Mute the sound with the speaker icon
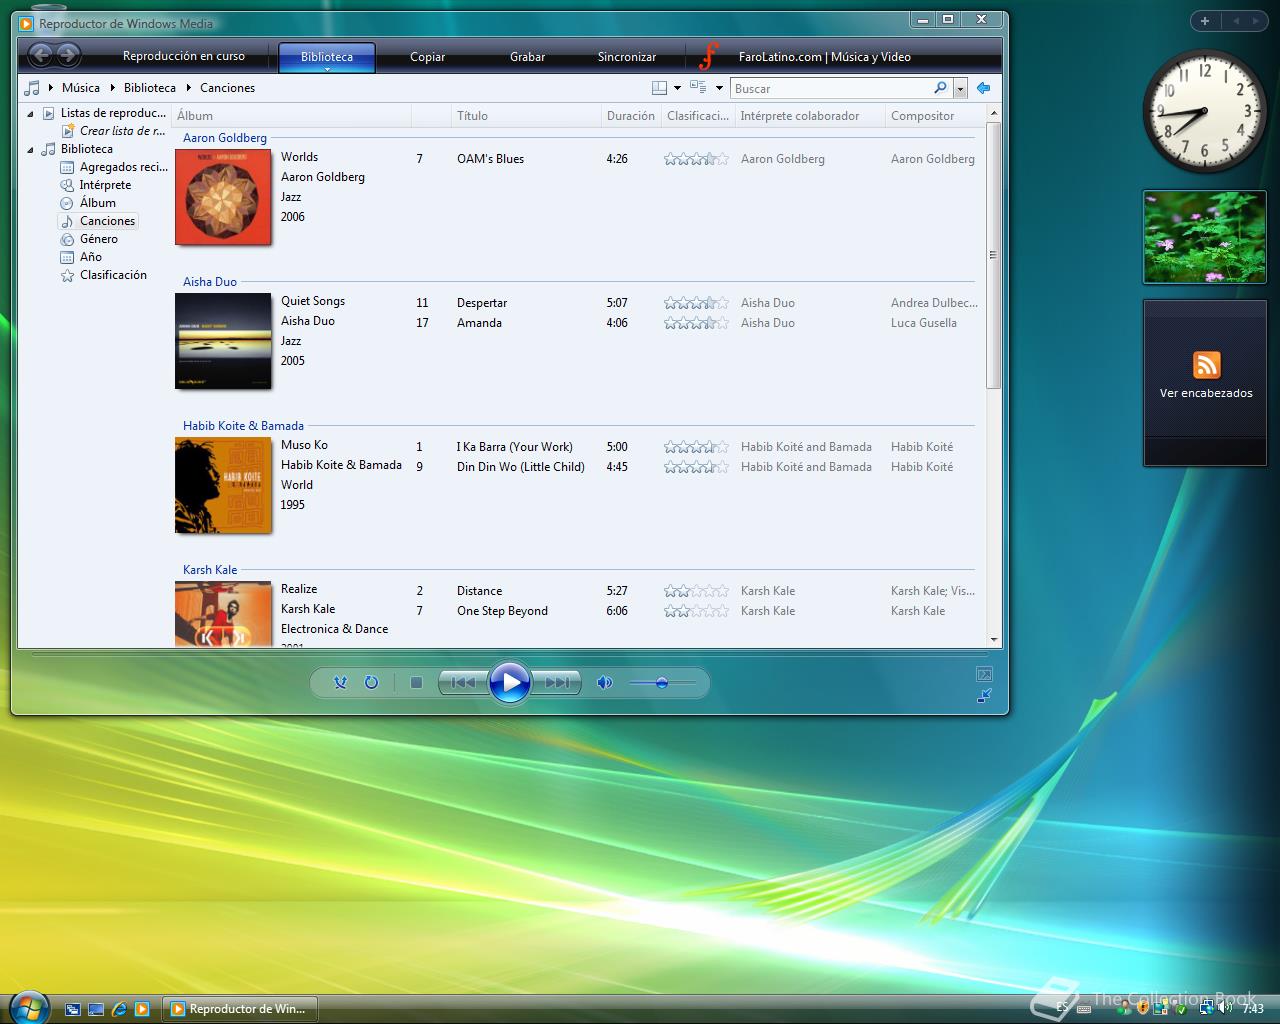Viewport: 1280px width, 1024px height. click(604, 682)
